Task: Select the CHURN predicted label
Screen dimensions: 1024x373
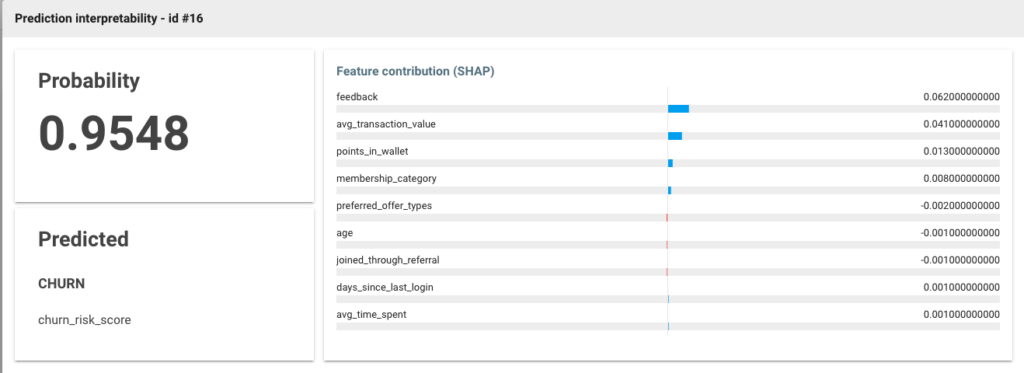Action: [x=61, y=284]
